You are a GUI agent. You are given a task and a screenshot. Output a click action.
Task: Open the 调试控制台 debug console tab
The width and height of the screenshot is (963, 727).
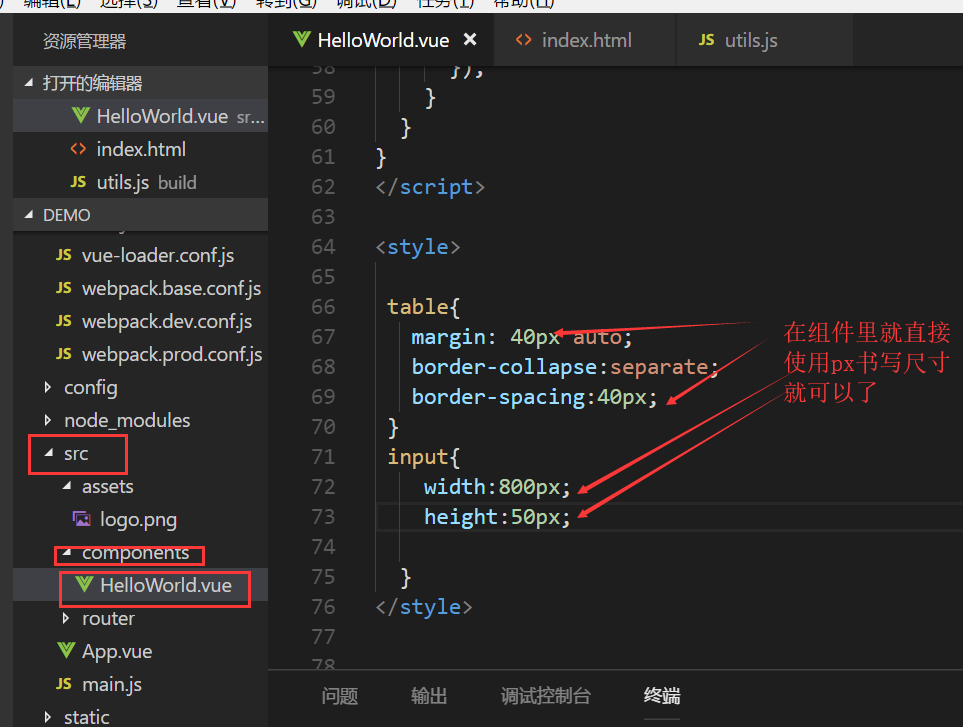pyautogui.click(x=545, y=696)
